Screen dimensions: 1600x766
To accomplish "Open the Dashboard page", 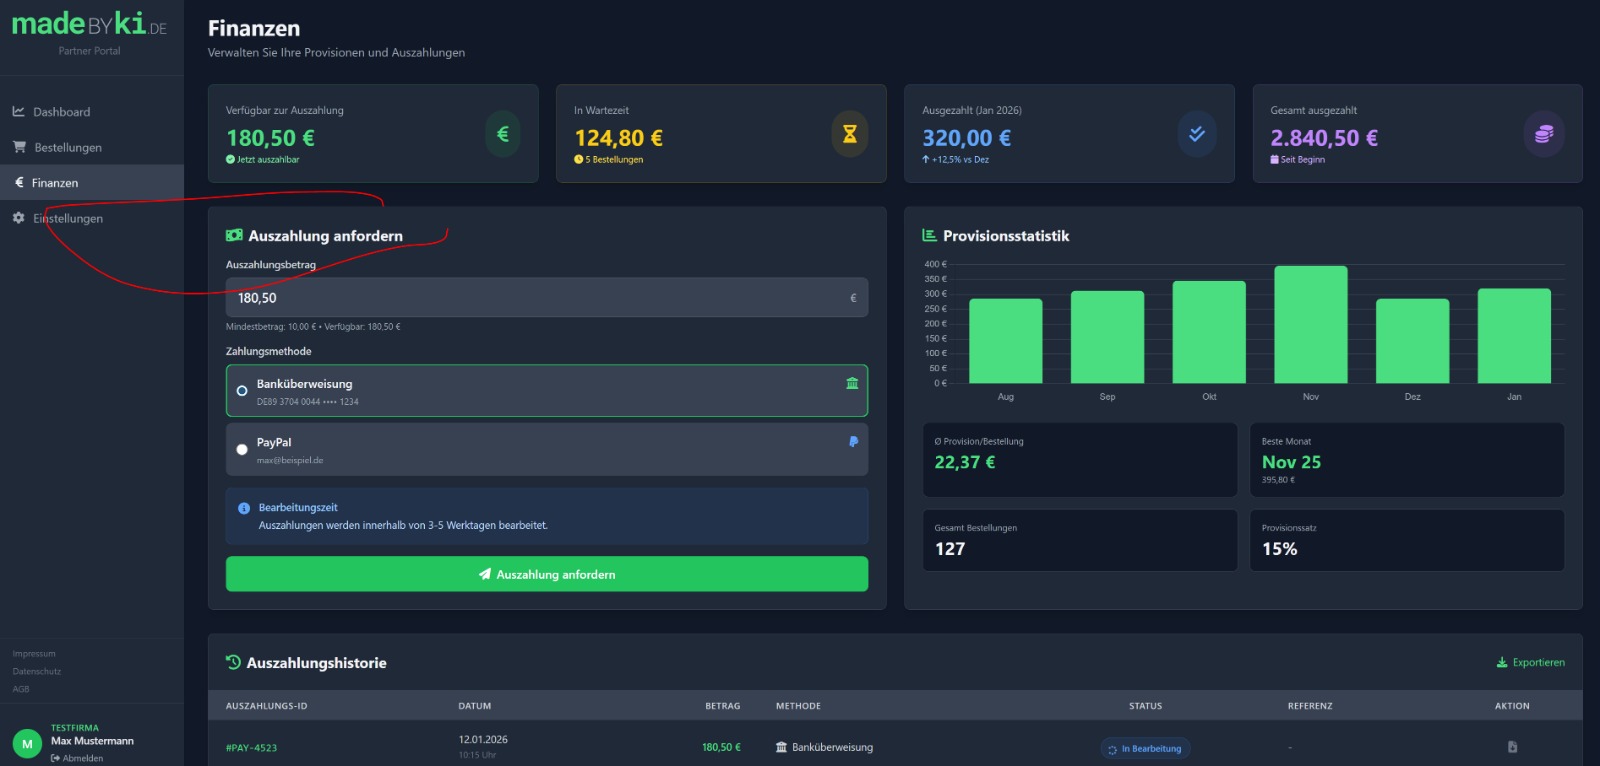I will pyautogui.click(x=92, y=112).
